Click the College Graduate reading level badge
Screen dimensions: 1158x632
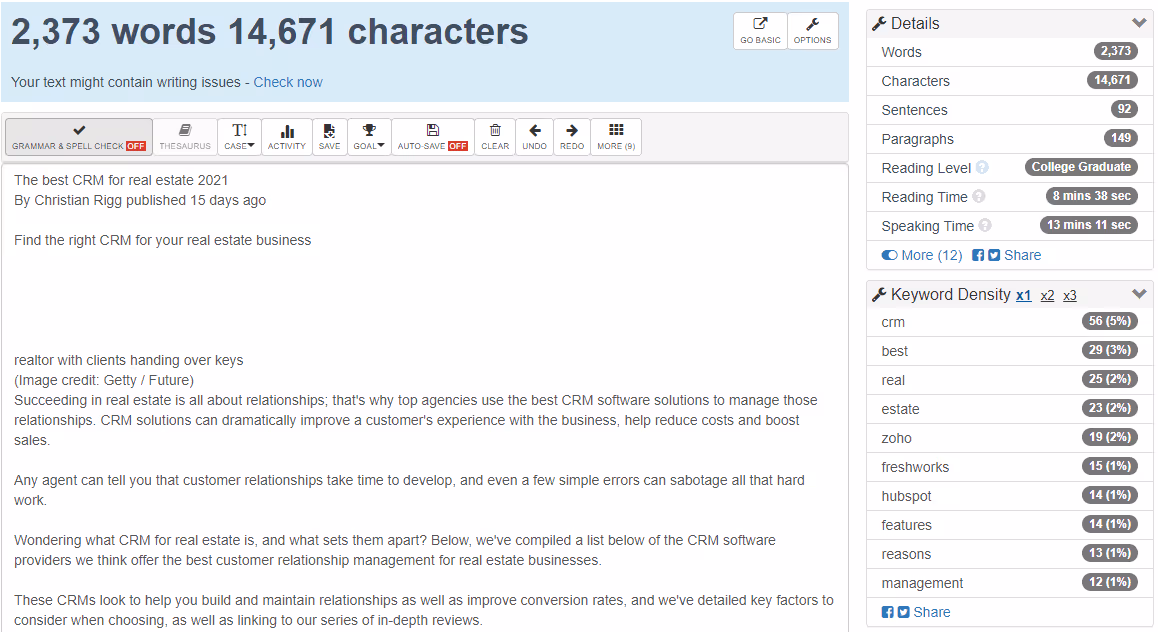(x=1081, y=167)
